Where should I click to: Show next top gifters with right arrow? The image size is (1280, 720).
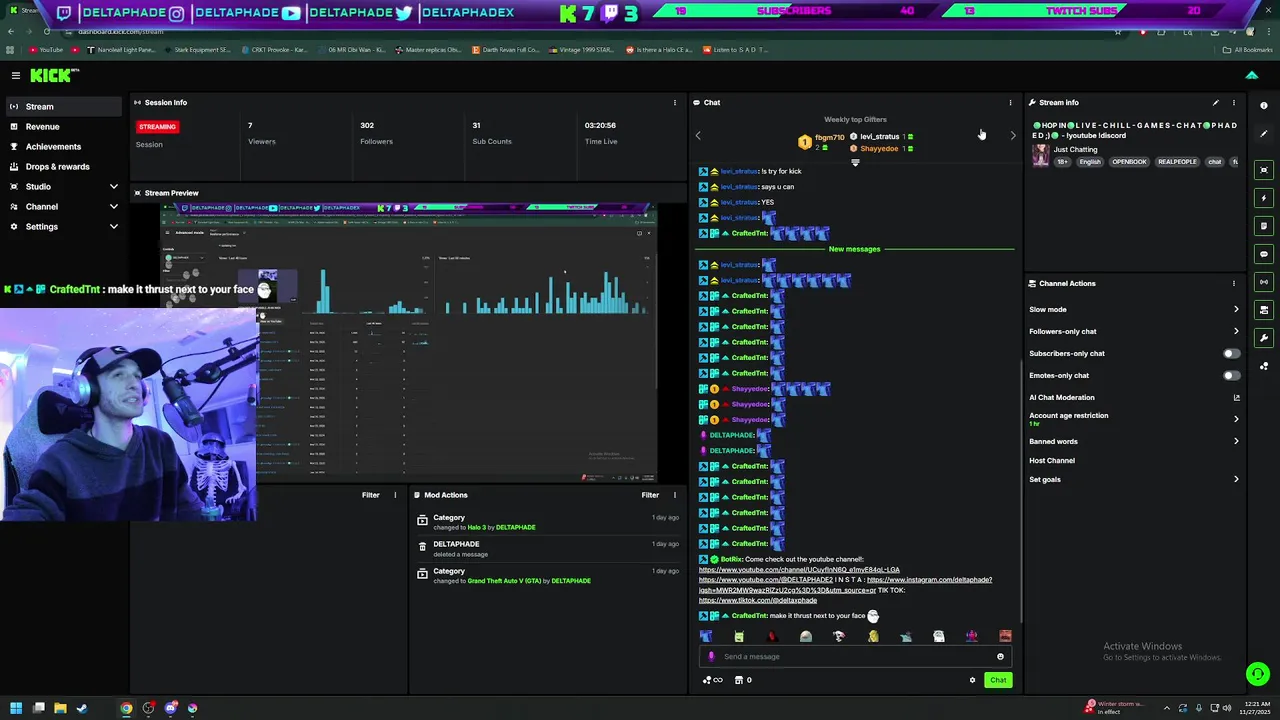1012,135
